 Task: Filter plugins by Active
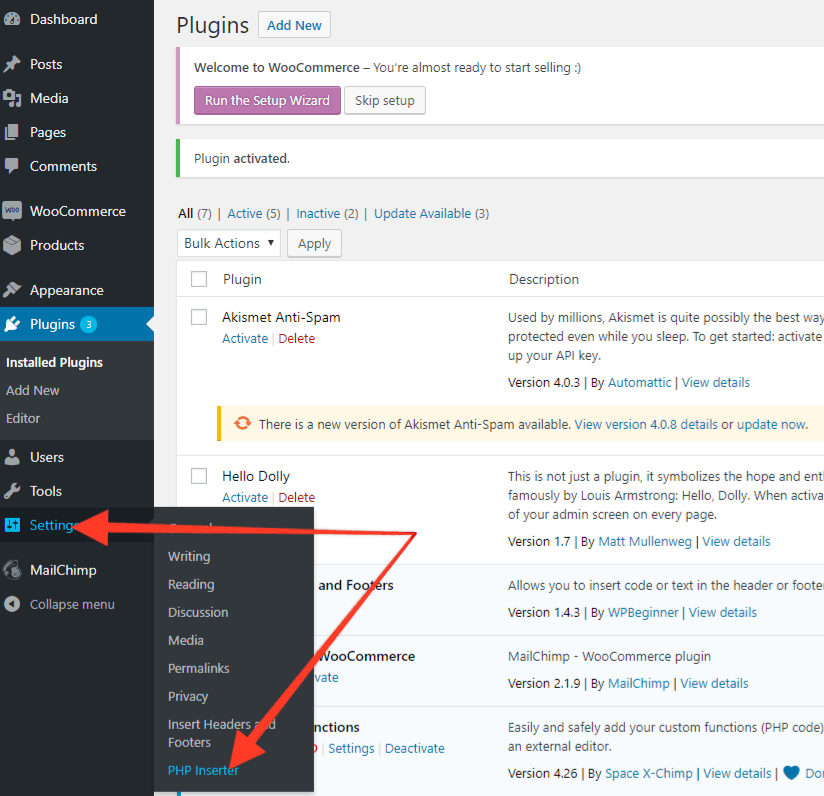tap(245, 213)
